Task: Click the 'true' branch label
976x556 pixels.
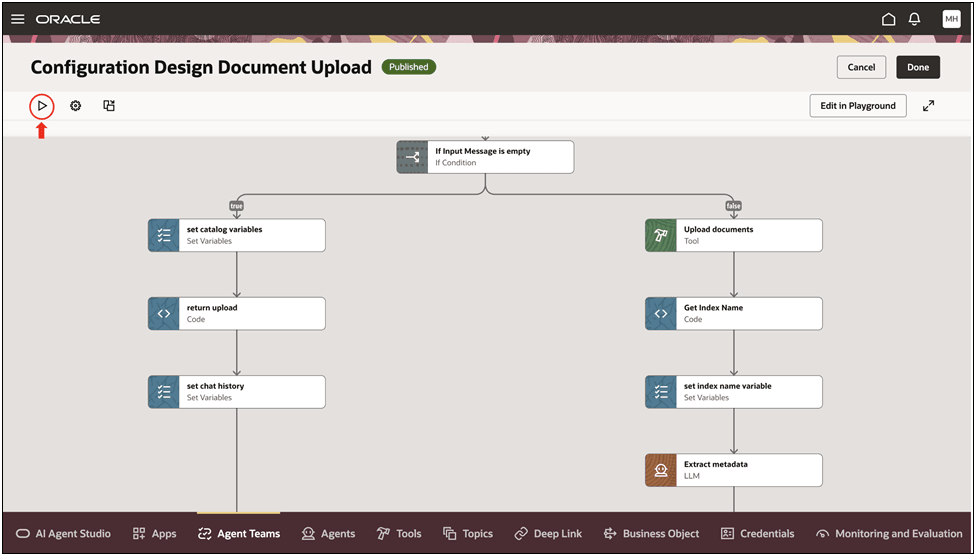Action: click(237, 205)
